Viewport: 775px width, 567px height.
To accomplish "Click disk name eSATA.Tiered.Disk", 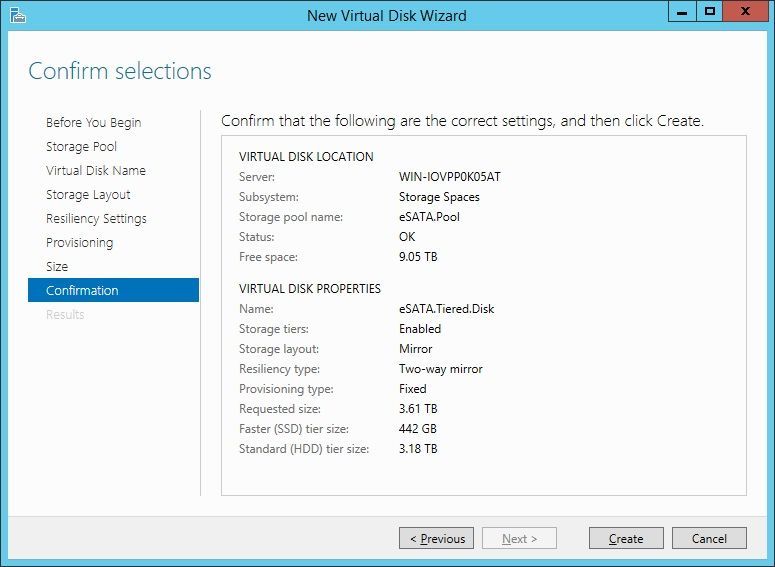I will click(x=446, y=309).
